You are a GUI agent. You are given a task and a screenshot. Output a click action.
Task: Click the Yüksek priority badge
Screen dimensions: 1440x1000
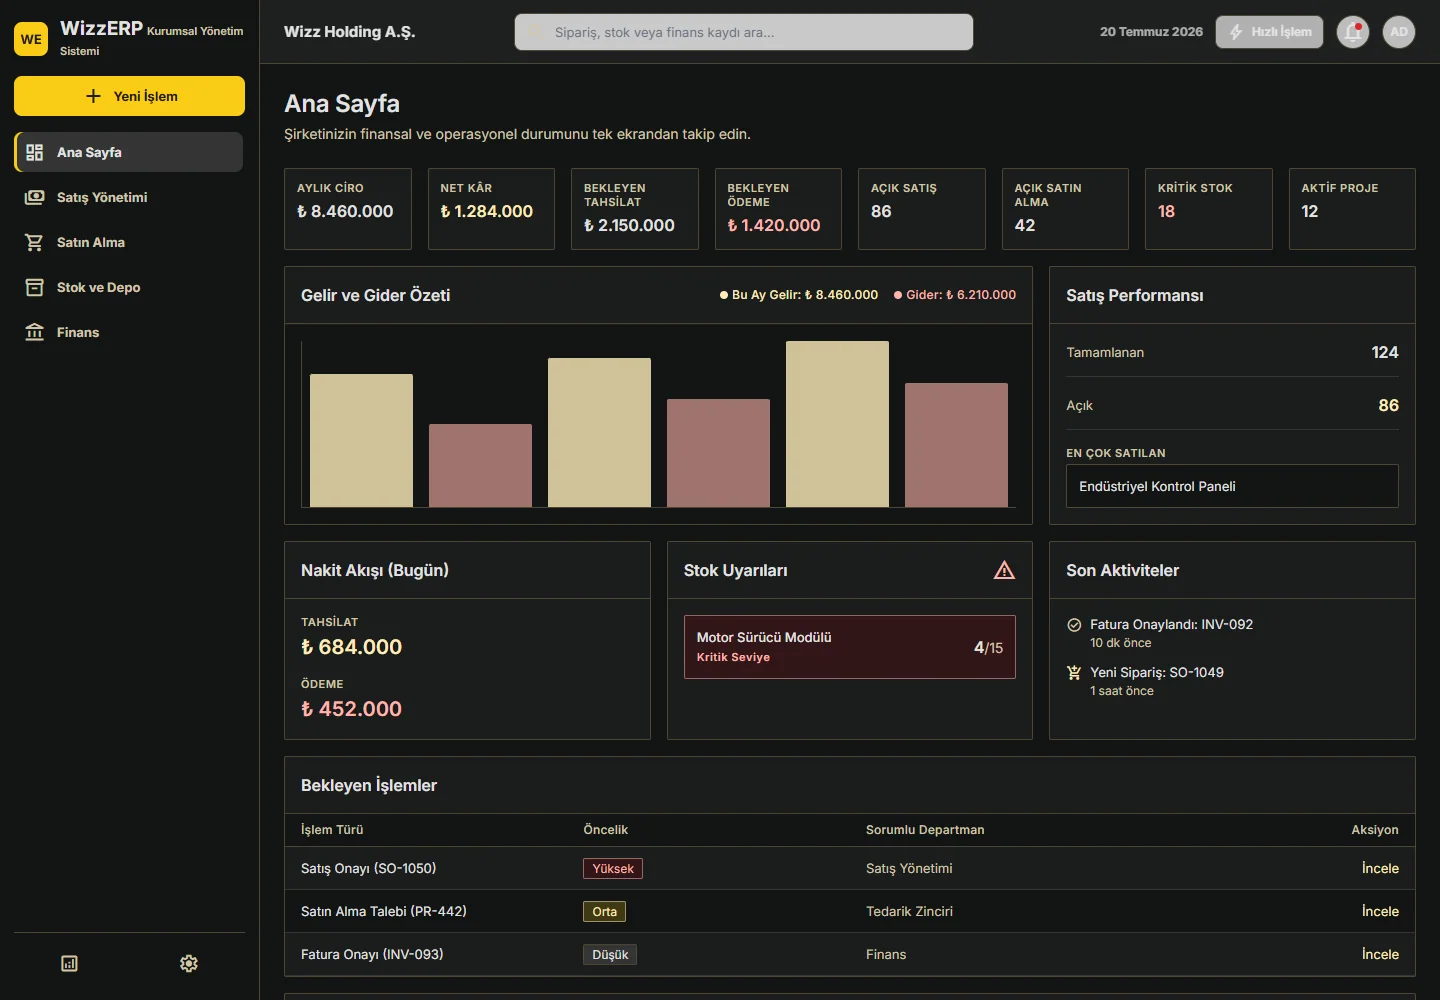click(613, 869)
